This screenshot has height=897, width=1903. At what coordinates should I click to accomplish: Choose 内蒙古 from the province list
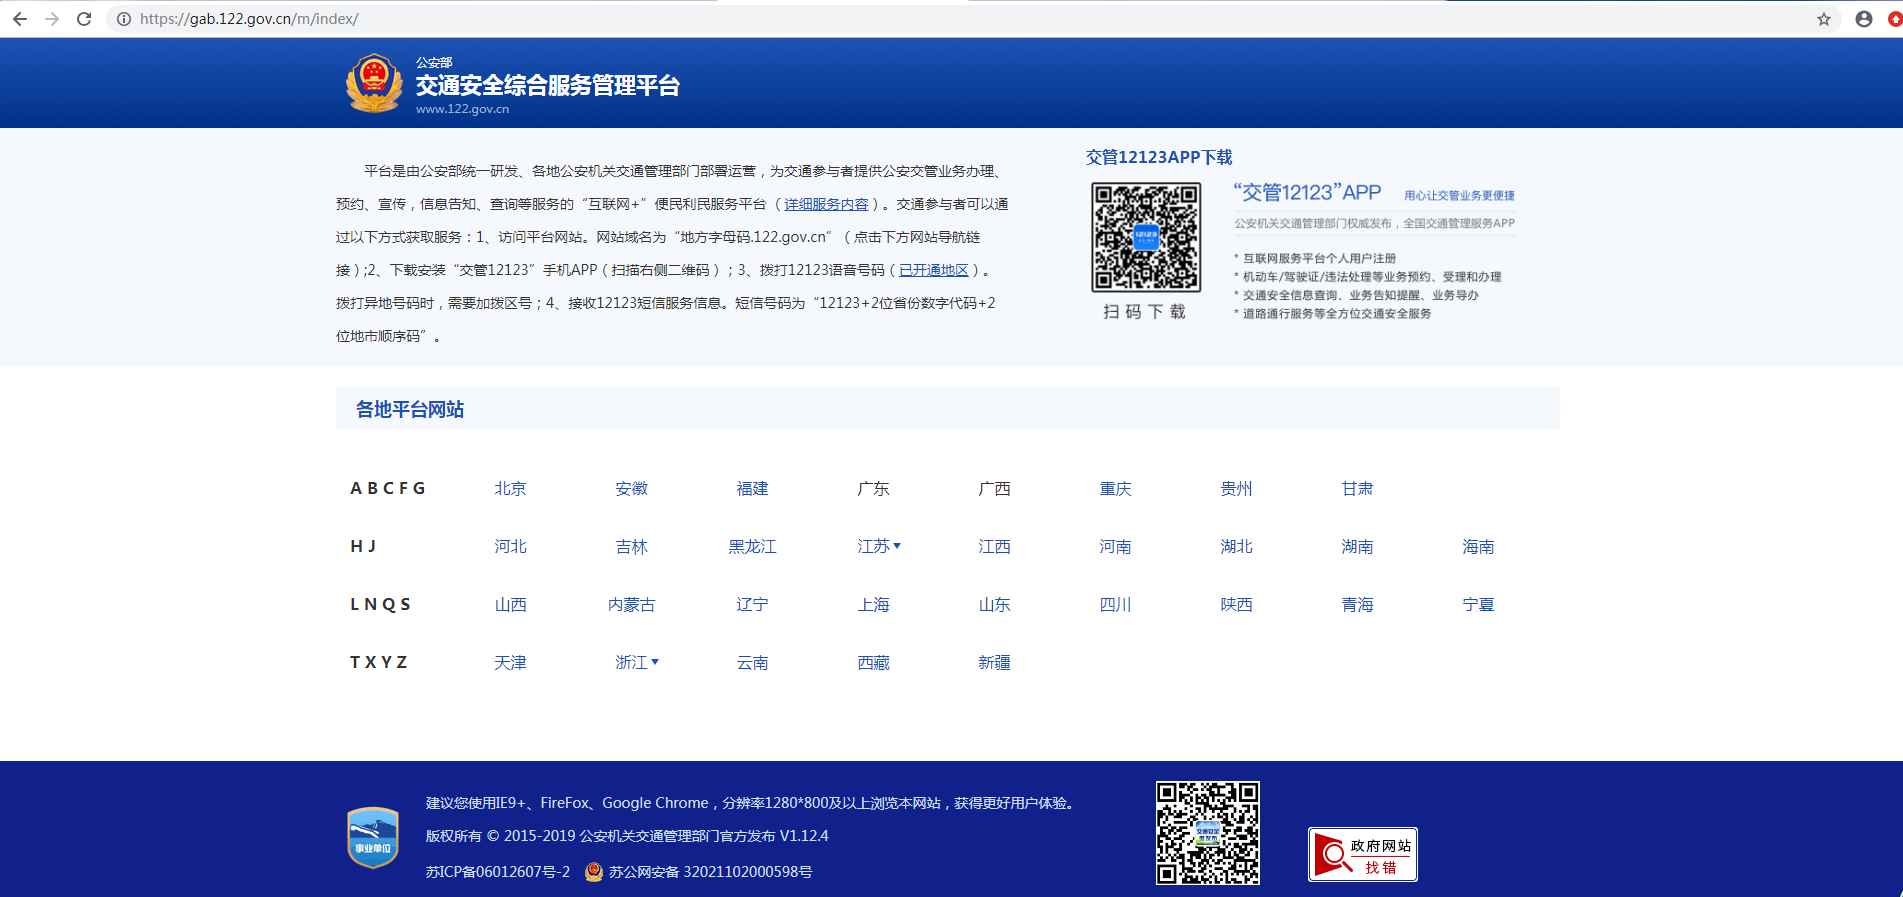[631, 604]
